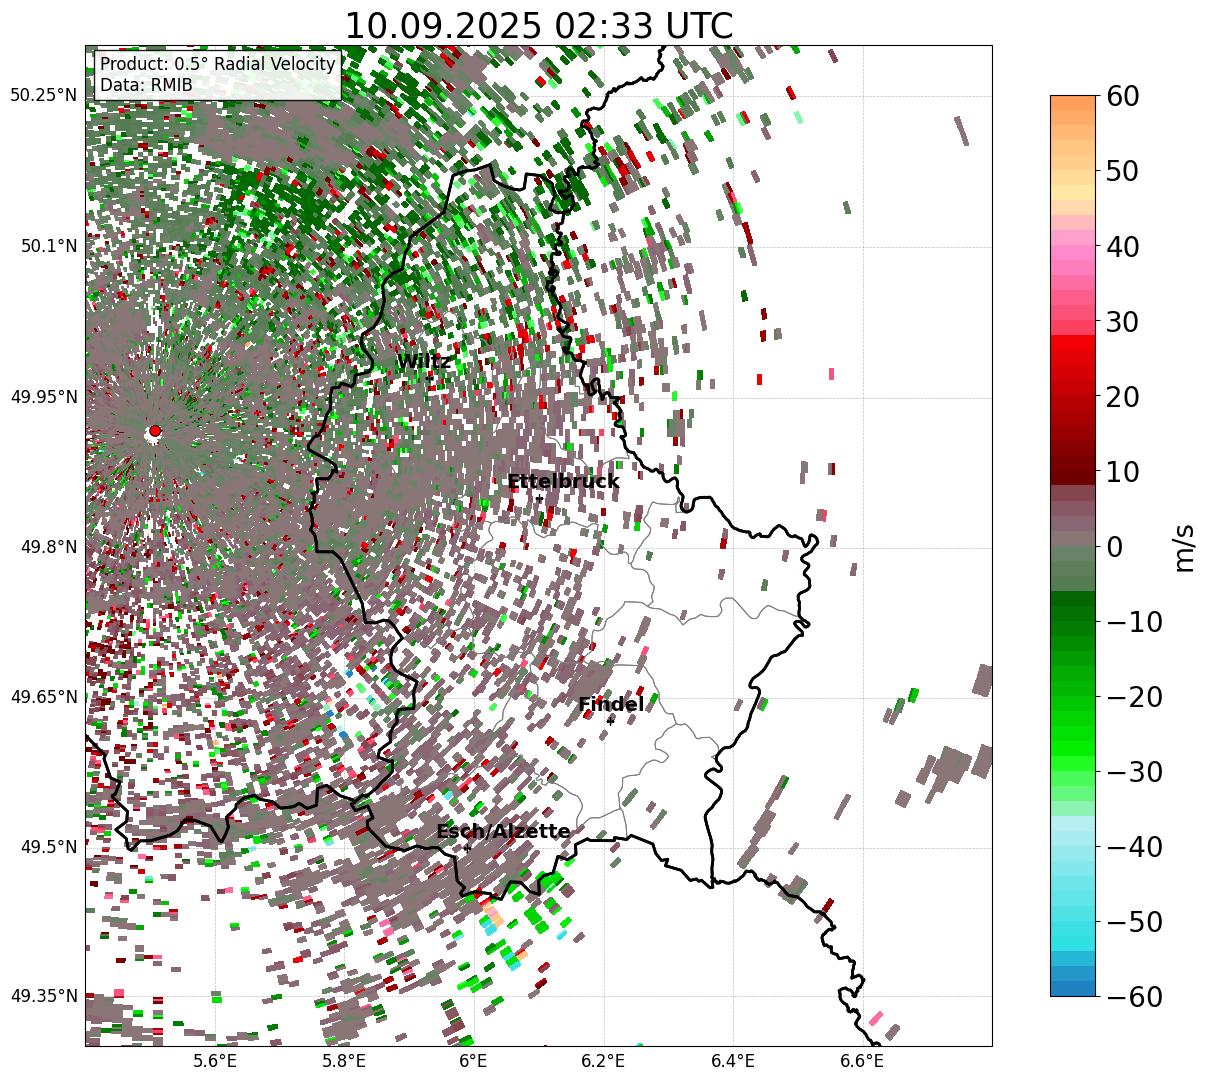The height and width of the screenshot is (1081, 1207).
Task: Click the 49.5°N latitude tick label
Action: click(47, 847)
